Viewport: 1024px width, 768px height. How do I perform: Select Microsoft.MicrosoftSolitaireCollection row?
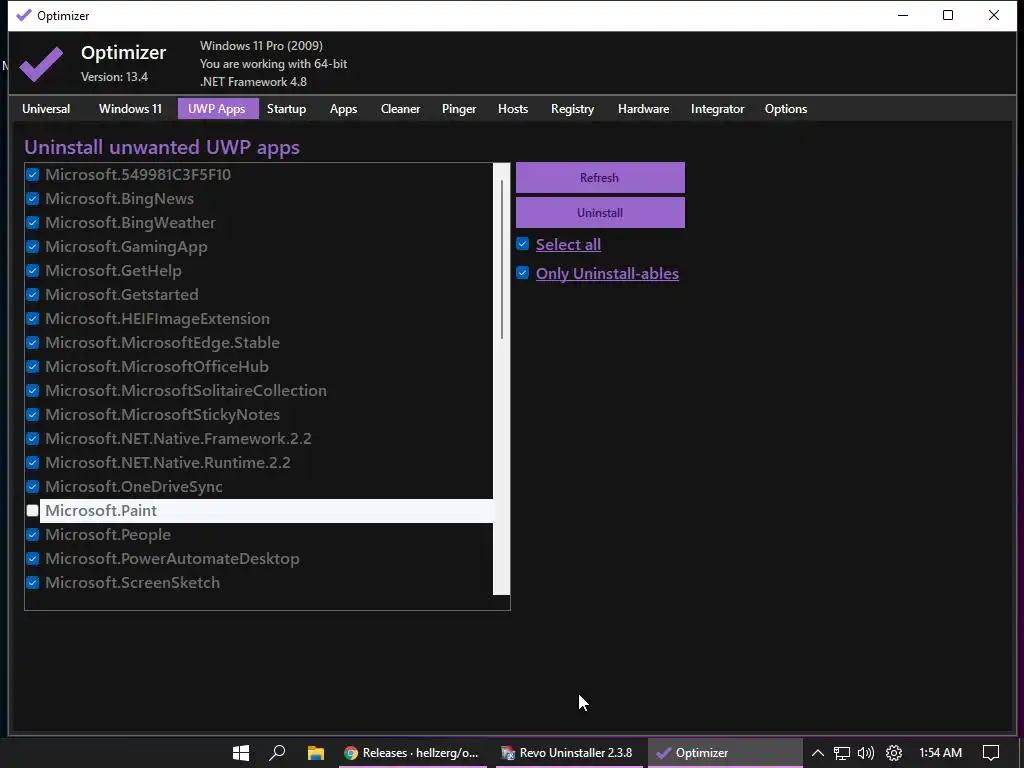pos(259,391)
